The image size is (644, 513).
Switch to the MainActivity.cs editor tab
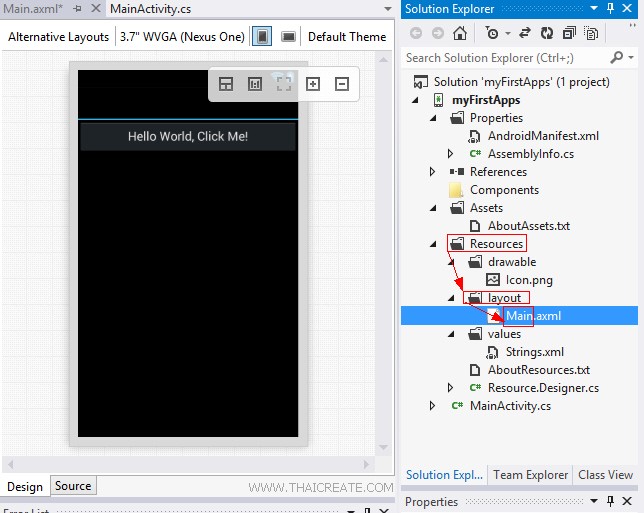(150, 9)
